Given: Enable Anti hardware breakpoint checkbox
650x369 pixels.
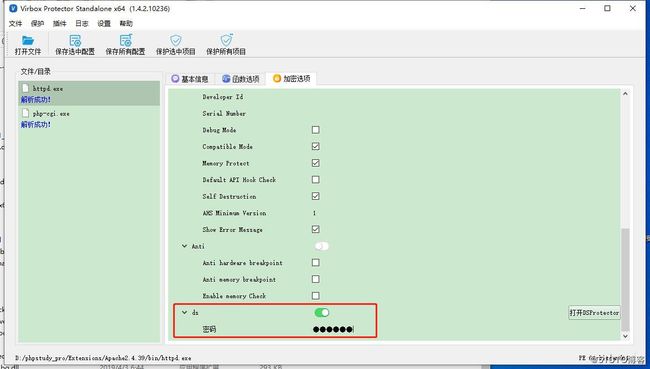Looking at the screenshot, I should pyautogui.click(x=315, y=262).
